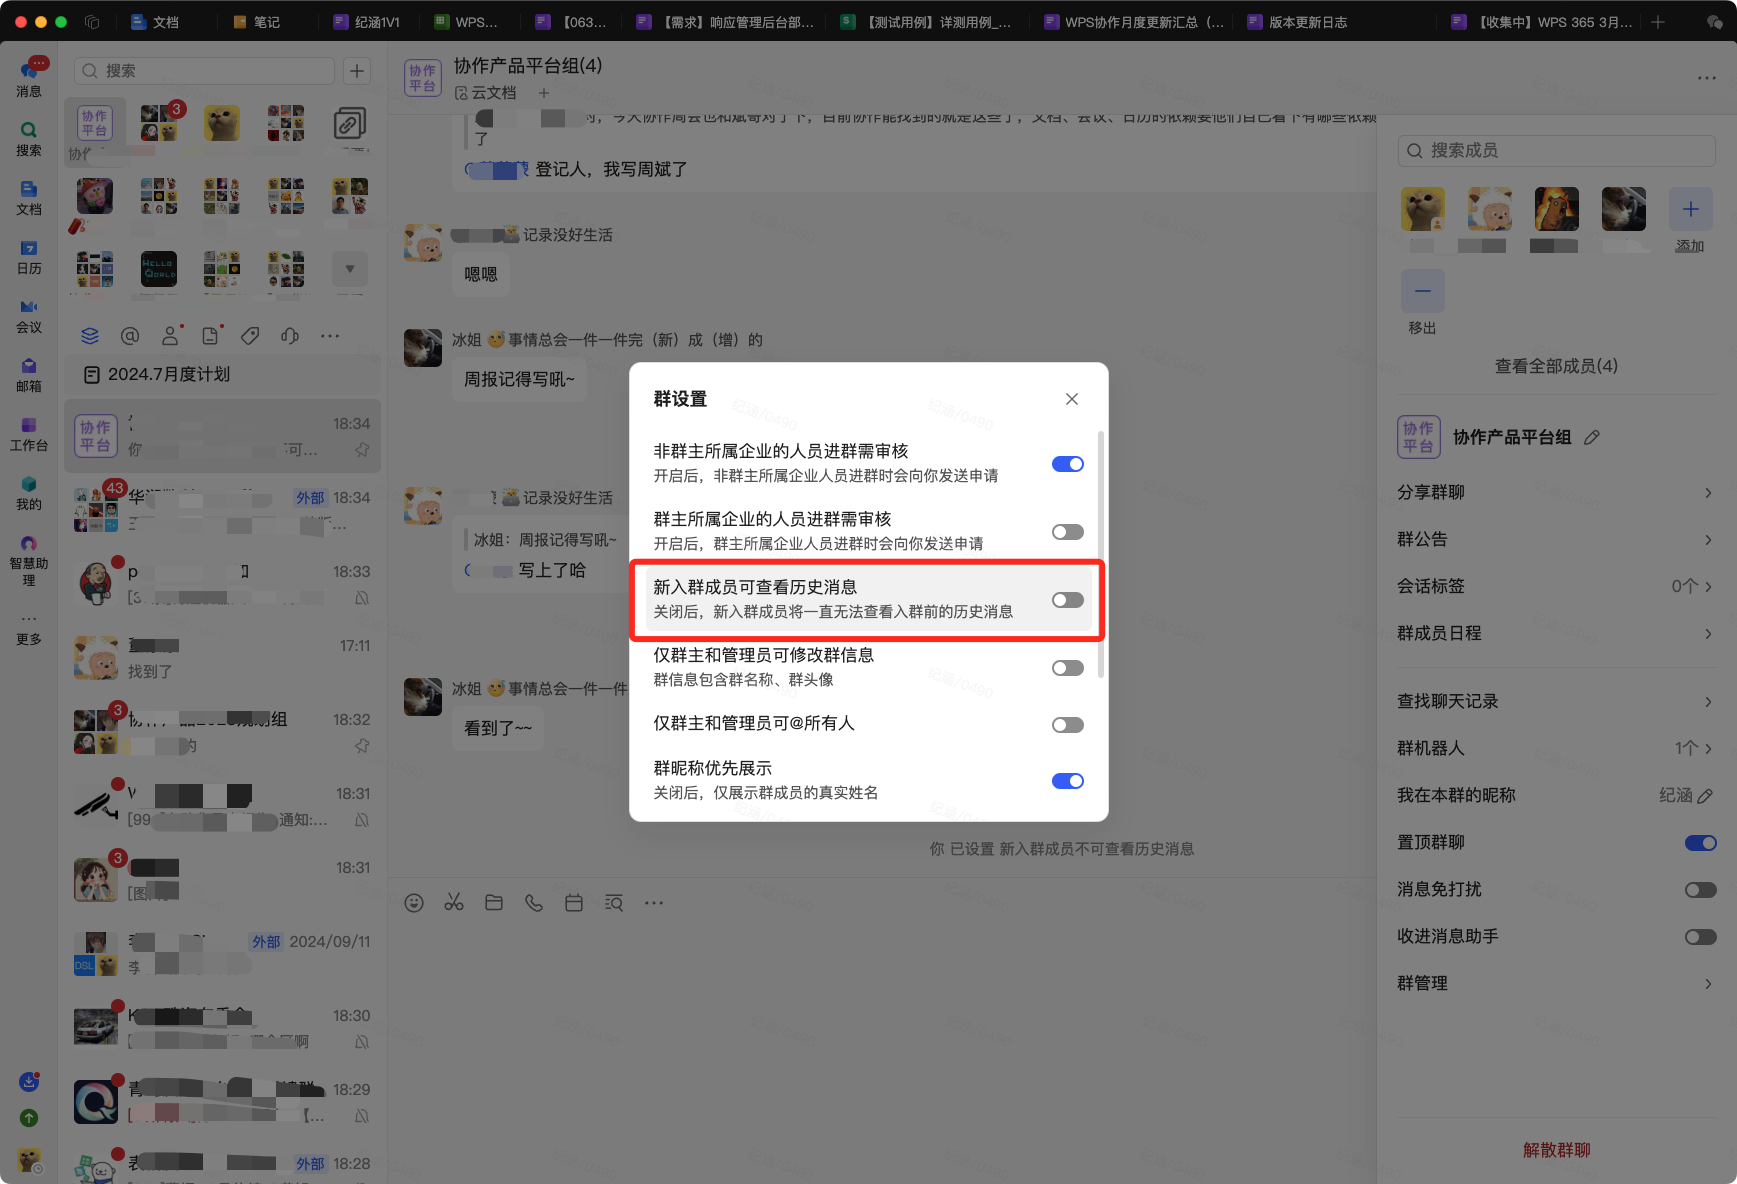Viewport: 1737px width, 1184px height.
Task: Enable 新入群成员可查看历史消息 toggle
Action: [x=1067, y=600]
